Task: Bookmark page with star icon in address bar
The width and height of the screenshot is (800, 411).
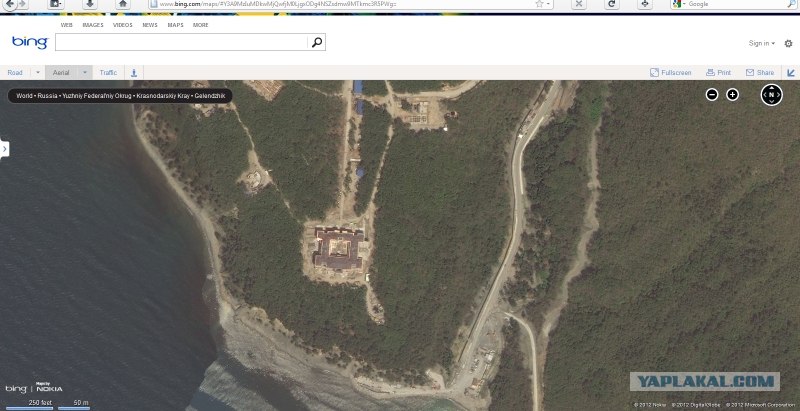Action: point(539,4)
